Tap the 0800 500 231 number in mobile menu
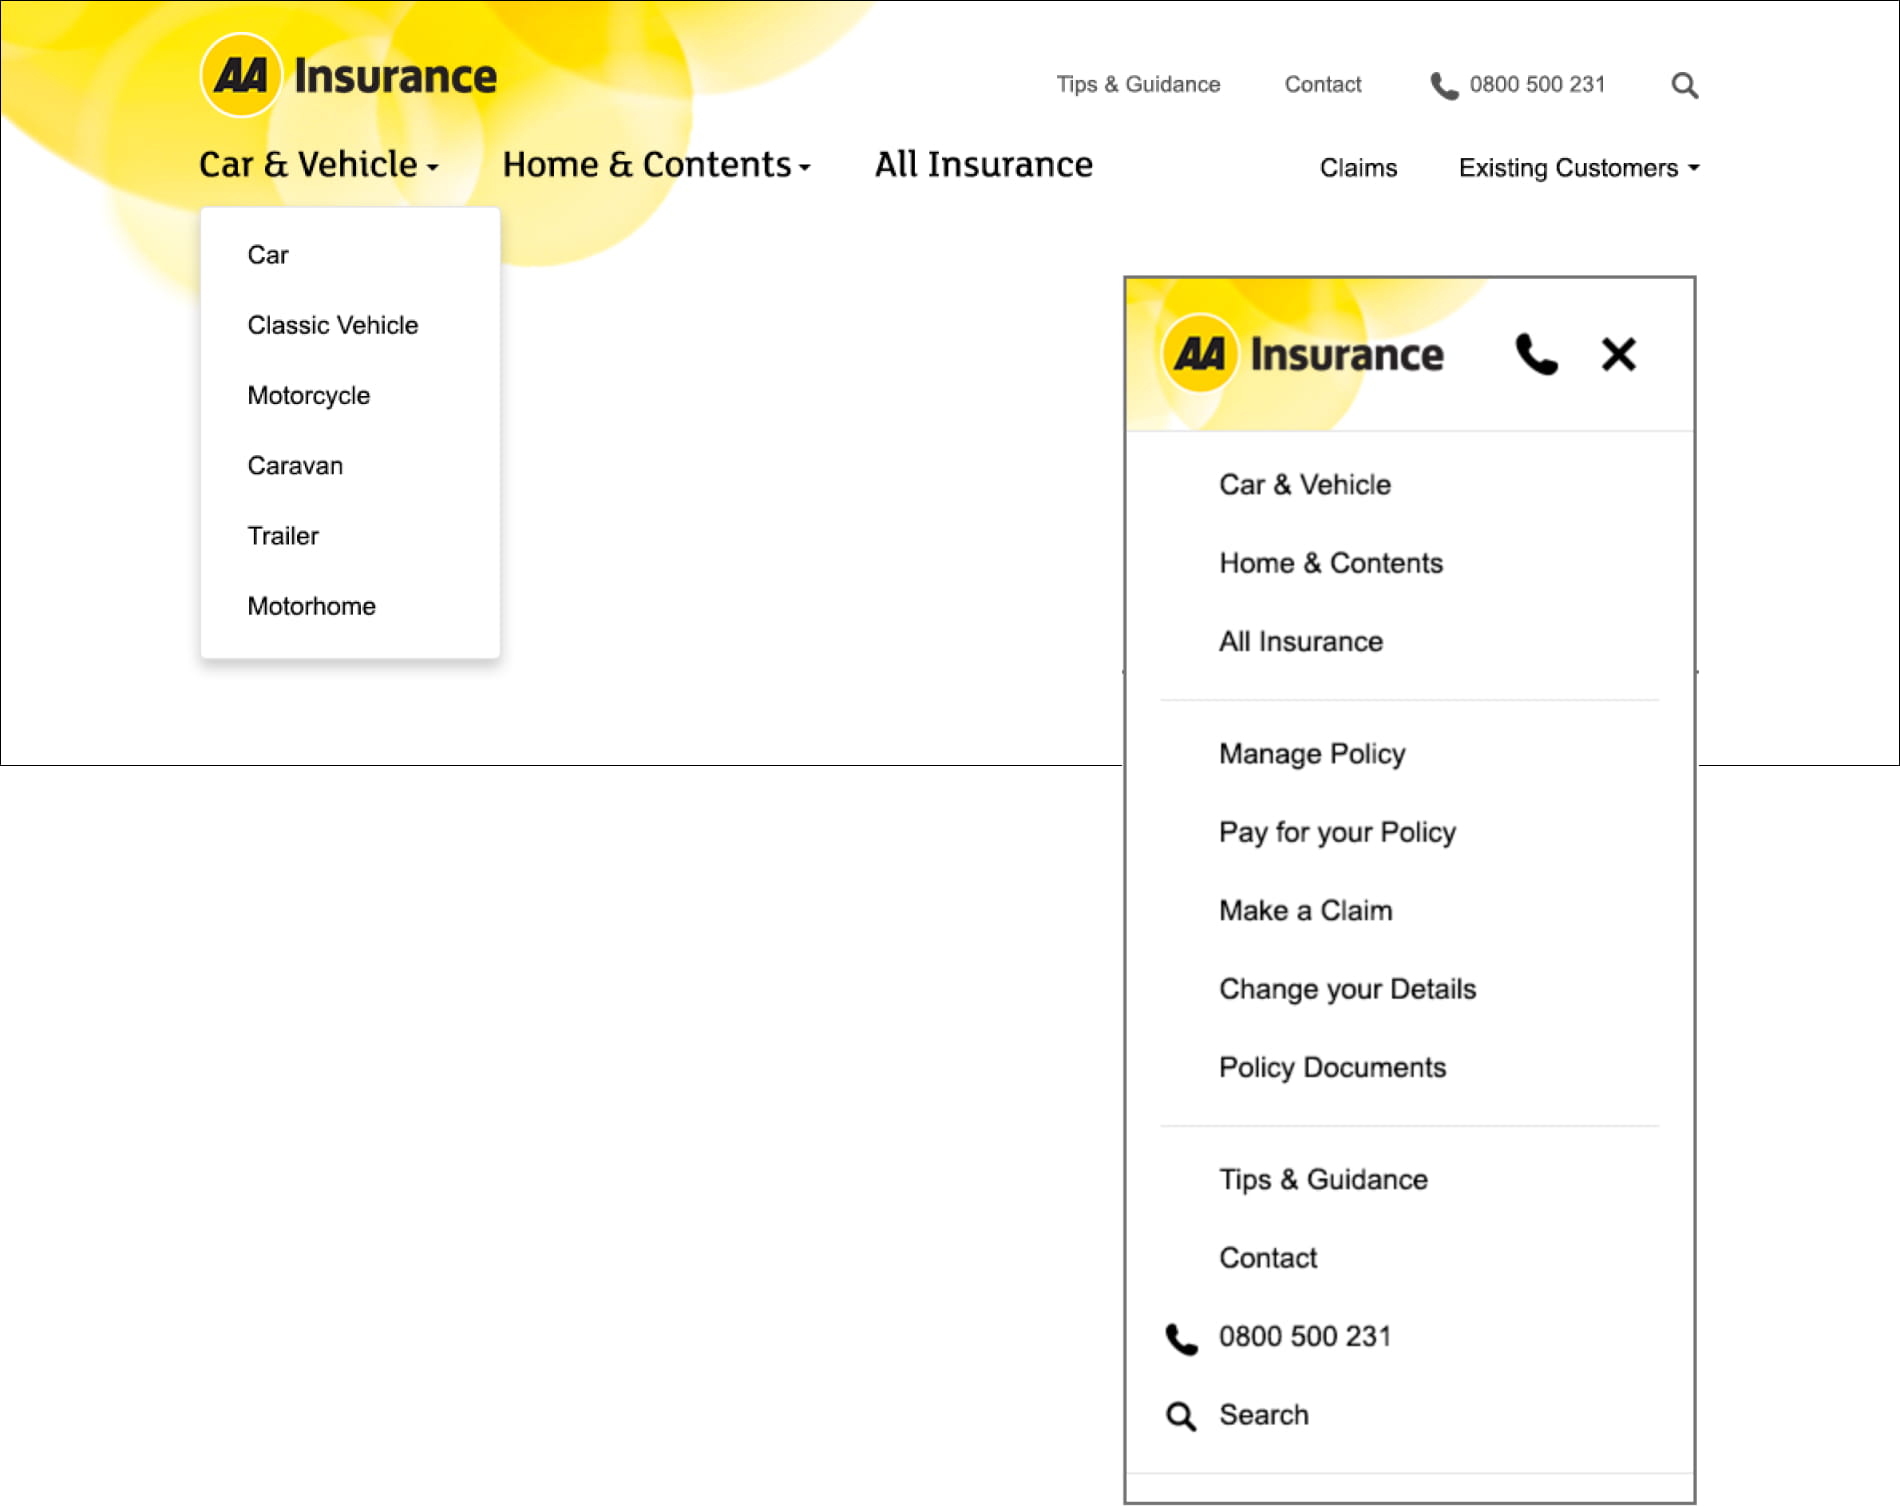 pyautogui.click(x=1305, y=1337)
